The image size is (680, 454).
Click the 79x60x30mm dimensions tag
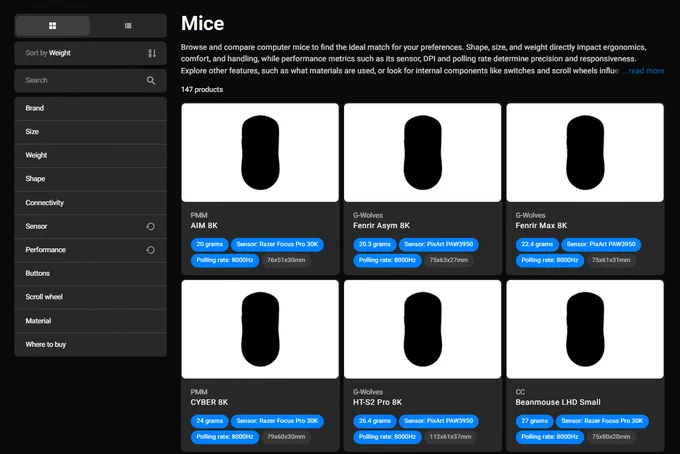point(286,437)
